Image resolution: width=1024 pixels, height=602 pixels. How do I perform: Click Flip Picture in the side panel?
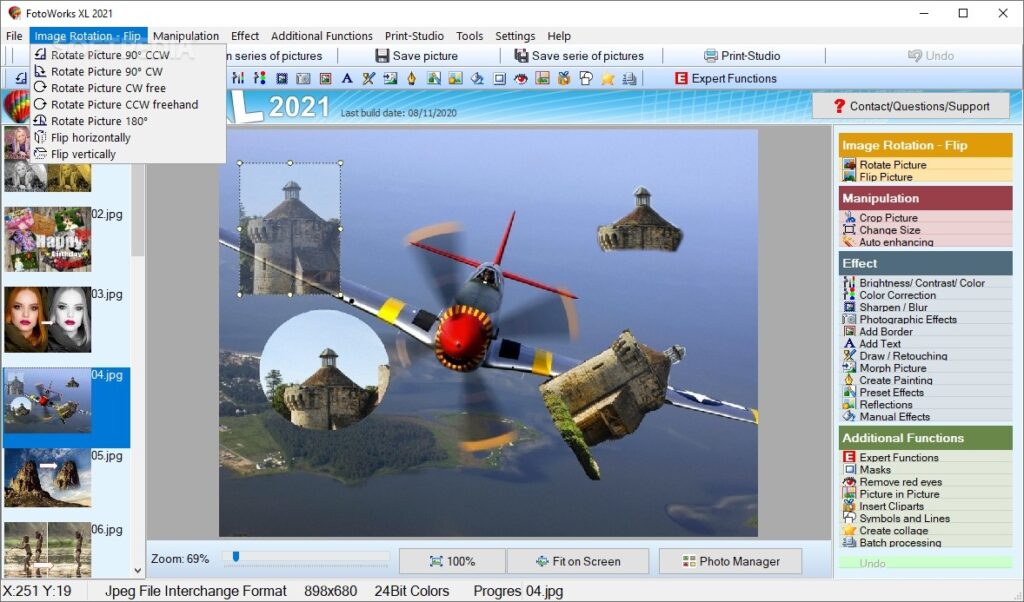(x=886, y=177)
